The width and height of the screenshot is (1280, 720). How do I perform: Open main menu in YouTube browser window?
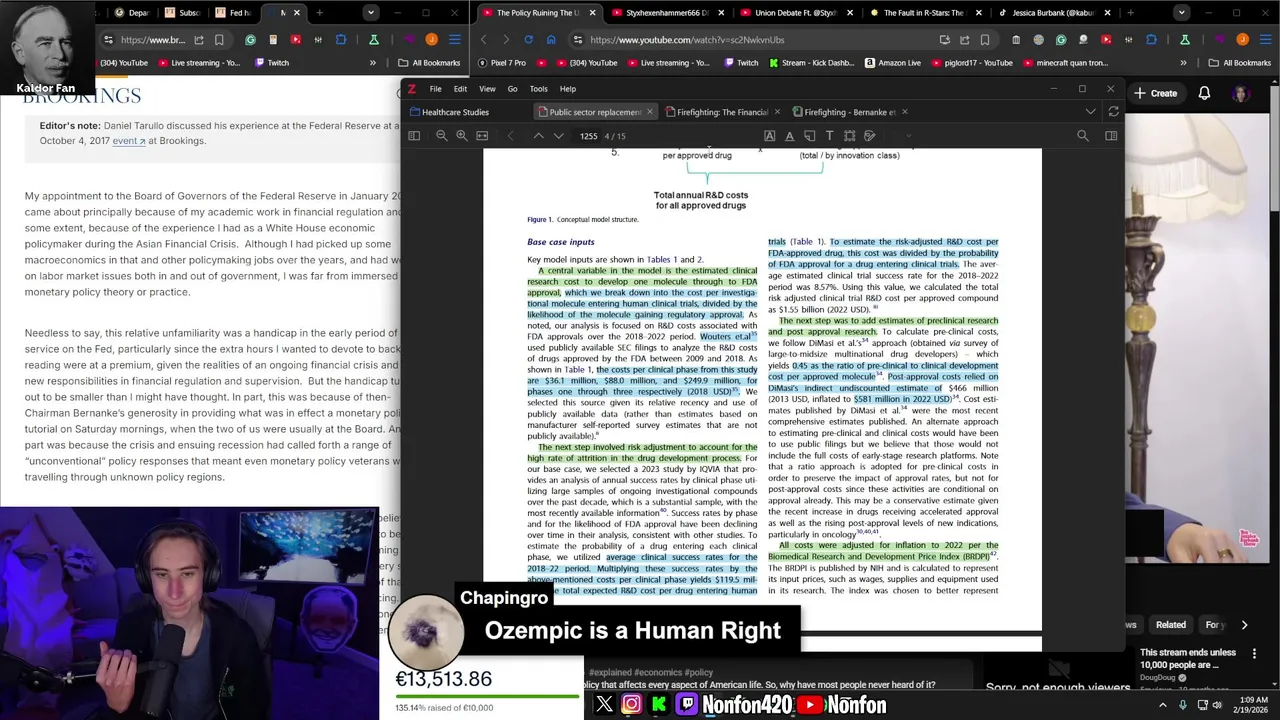(1265, 40)
